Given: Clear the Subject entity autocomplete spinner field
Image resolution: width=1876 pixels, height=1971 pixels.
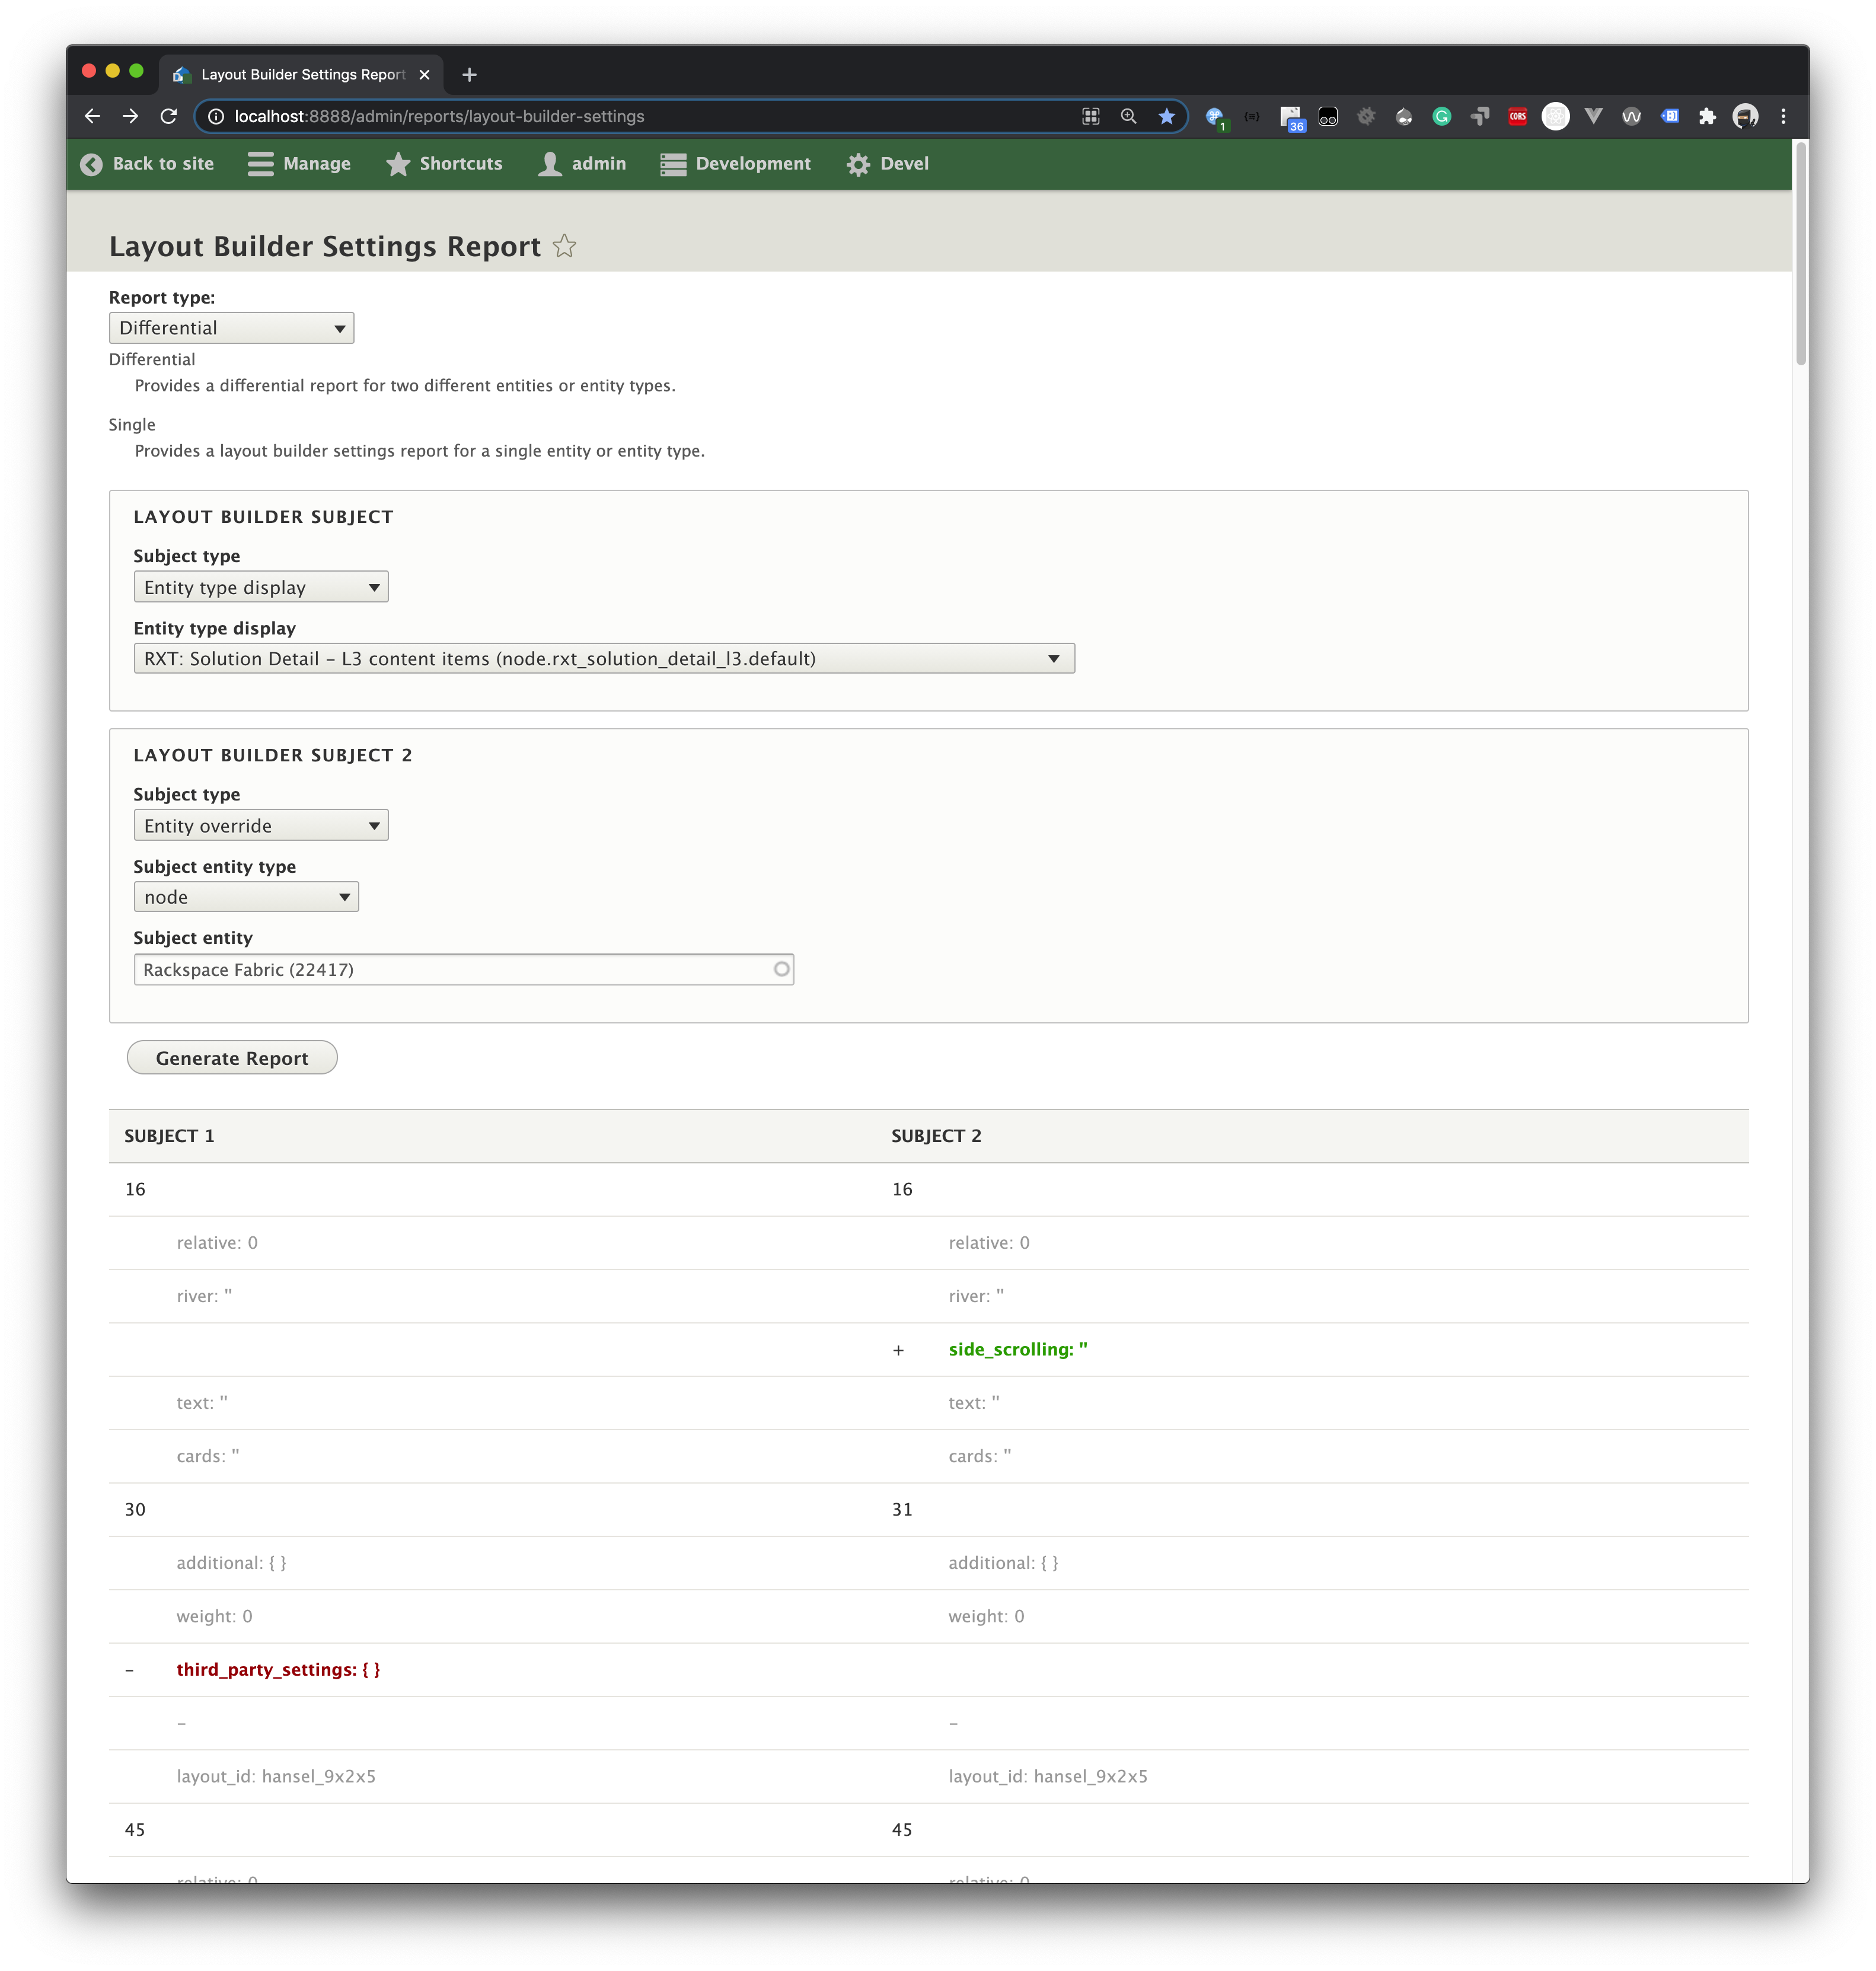Looking at the screenshot, I should coord(781,969).
